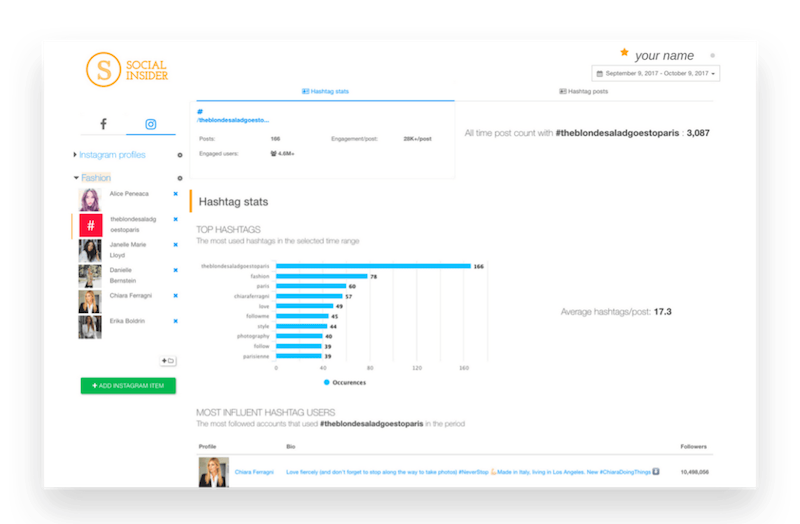Click the Followers column header

coord(693,447)
